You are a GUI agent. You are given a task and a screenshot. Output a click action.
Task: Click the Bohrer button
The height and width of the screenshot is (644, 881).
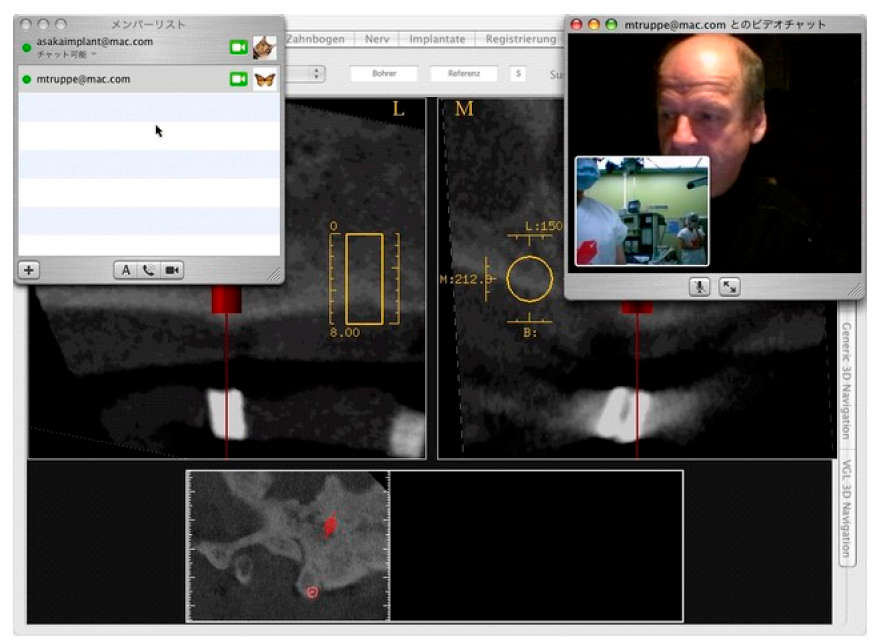point(384,74)
